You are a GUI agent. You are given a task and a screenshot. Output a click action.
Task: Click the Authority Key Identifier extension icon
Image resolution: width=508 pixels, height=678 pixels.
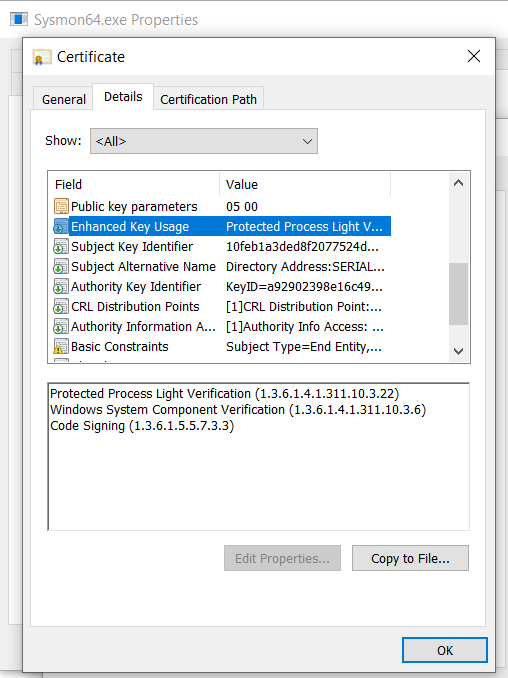61,286
